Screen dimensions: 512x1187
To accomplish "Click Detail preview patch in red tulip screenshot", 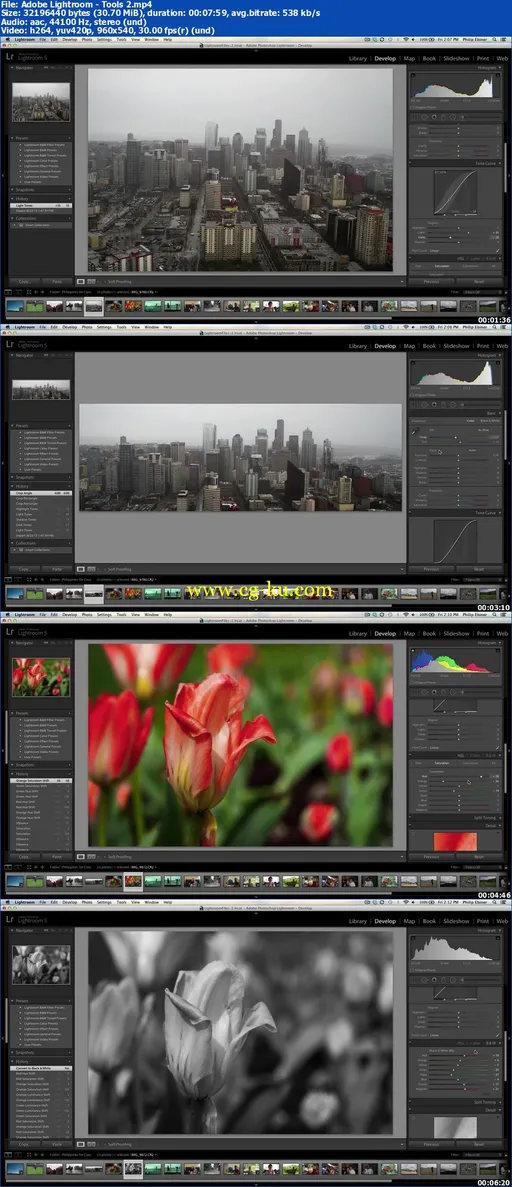I will pyautogui.click(x=455, y=840).
